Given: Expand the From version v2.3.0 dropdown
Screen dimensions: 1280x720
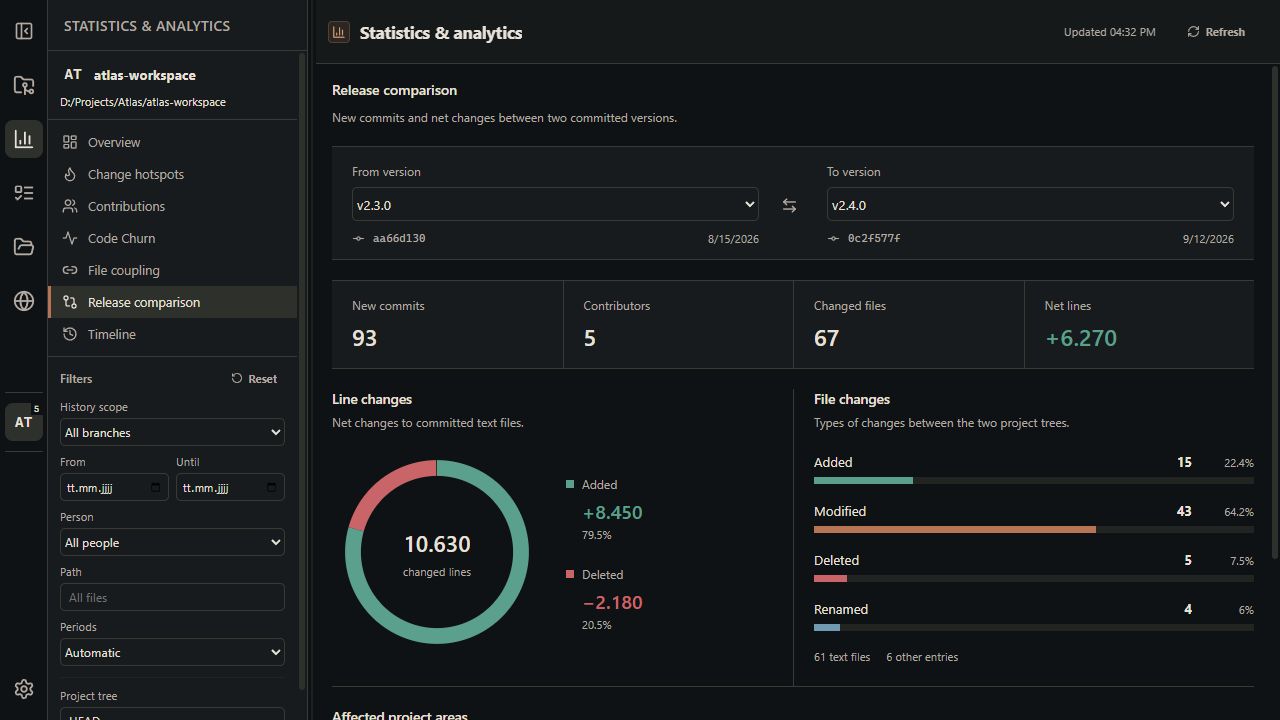Looking at the screenshot, I should pos(555,205).
